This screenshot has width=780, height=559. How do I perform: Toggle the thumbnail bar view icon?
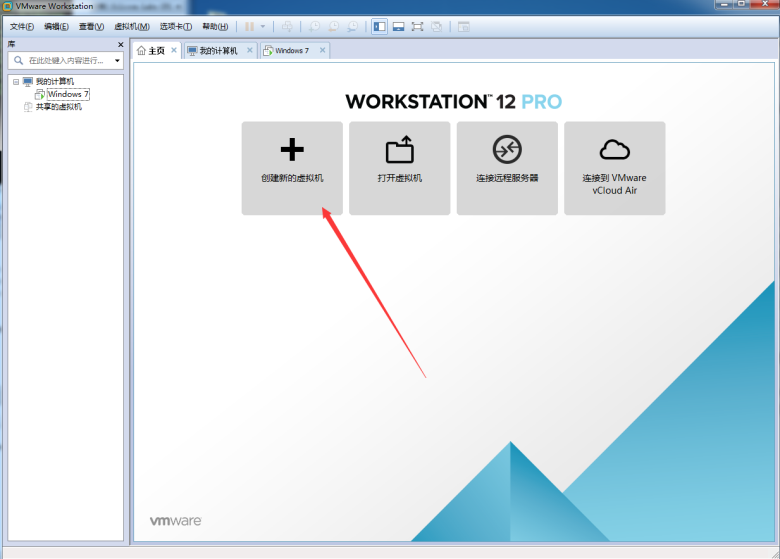[398, 27]
